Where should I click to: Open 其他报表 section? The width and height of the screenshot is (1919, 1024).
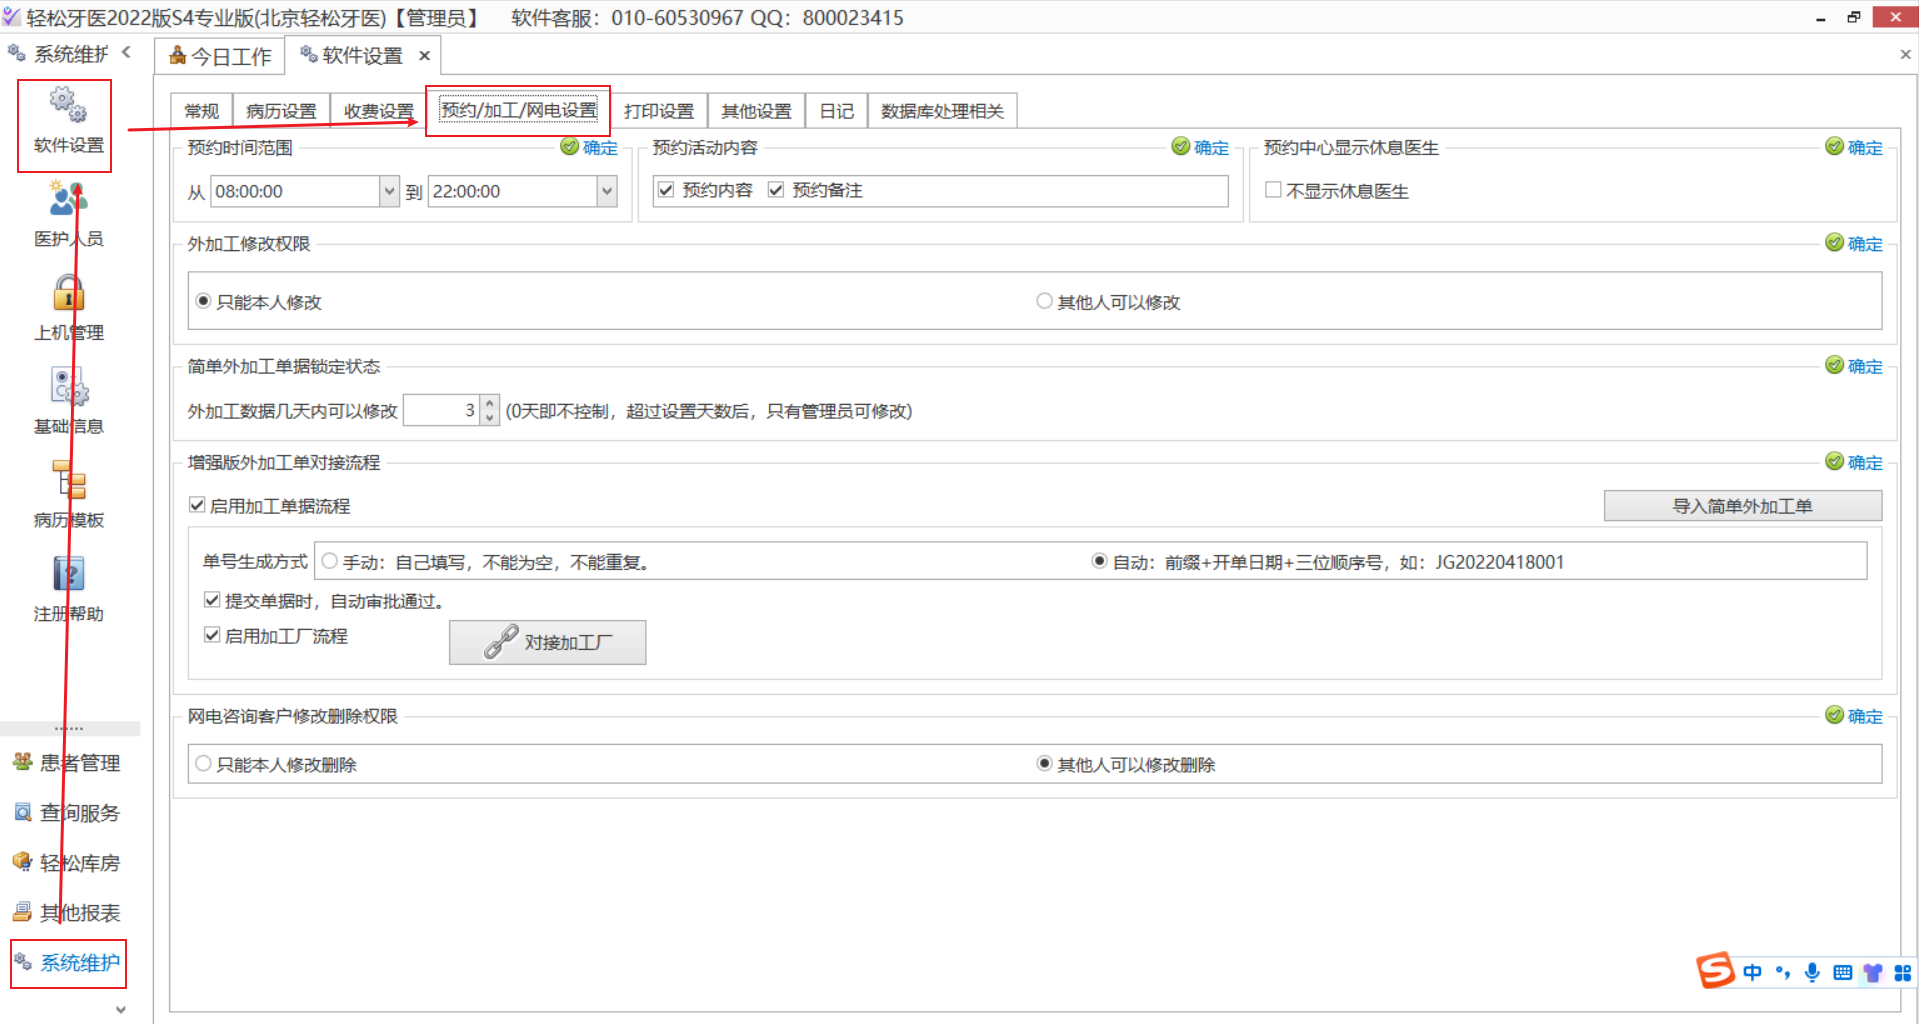[67, 913]
